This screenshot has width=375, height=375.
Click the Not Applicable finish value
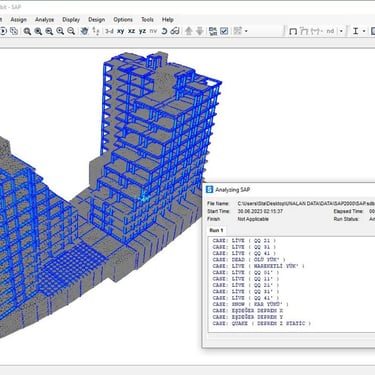[253, 219]
